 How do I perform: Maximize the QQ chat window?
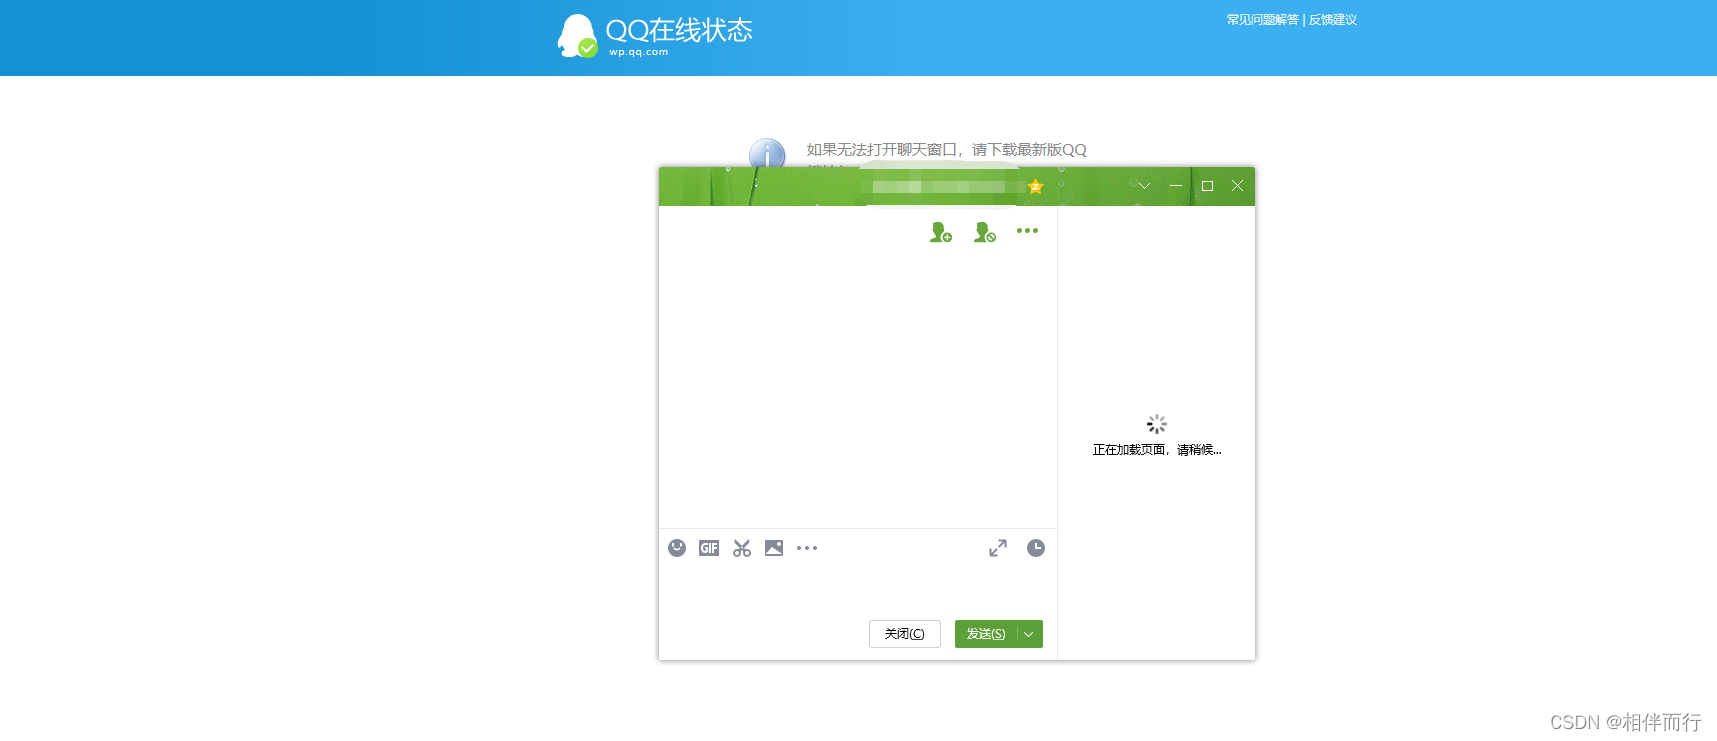(1207, 186)
